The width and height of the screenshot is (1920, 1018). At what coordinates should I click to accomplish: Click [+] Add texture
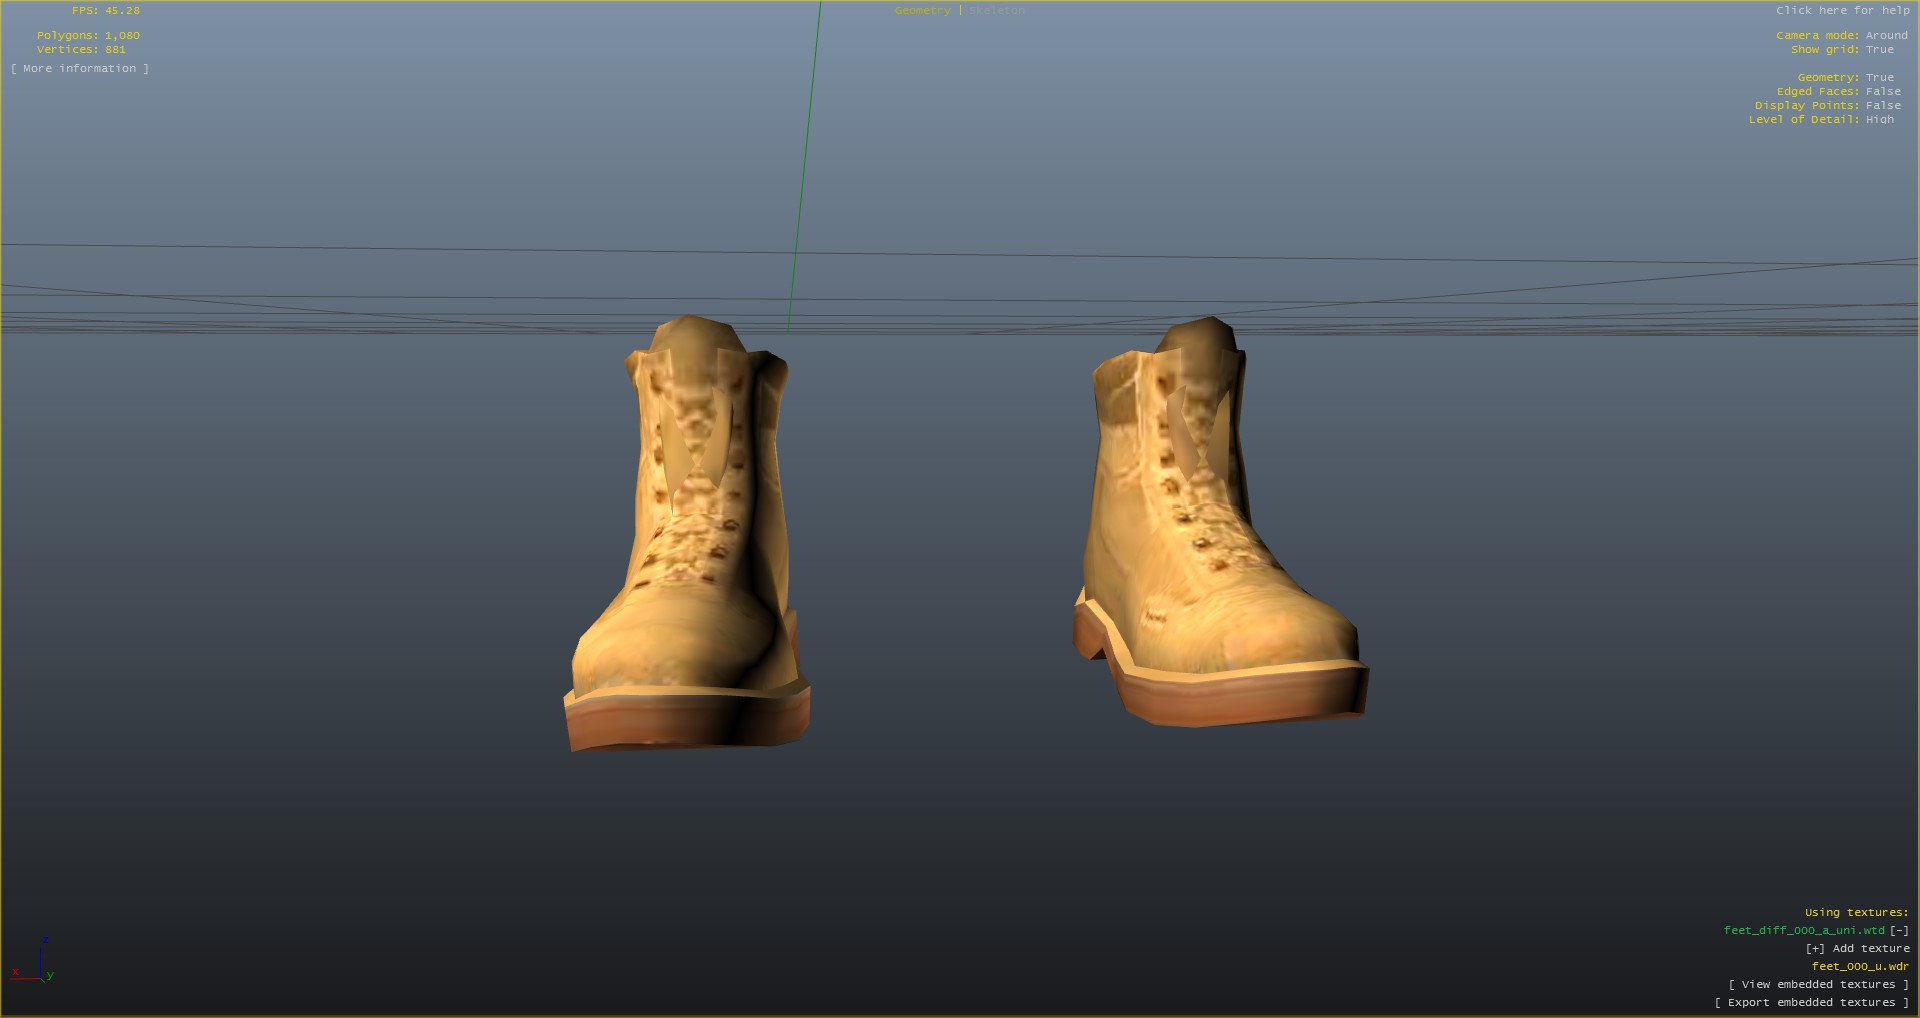1857,948
